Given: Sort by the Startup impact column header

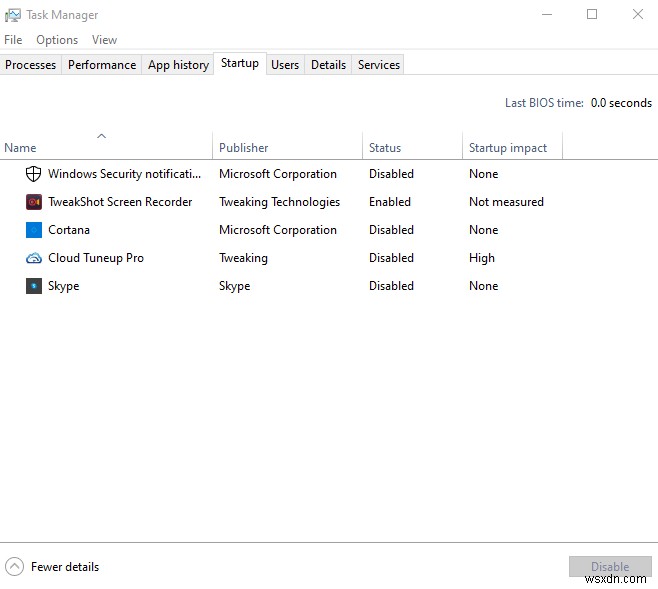Looking at the screenshot, I should [x=512, y=145].
